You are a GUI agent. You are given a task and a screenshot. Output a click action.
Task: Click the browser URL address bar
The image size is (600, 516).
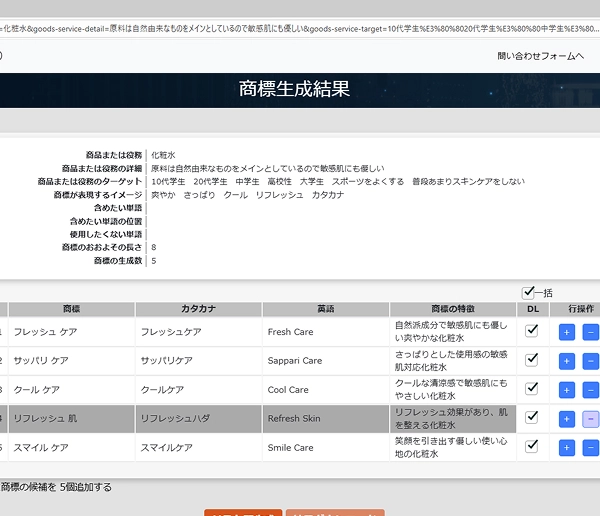[x=300, y=8]
